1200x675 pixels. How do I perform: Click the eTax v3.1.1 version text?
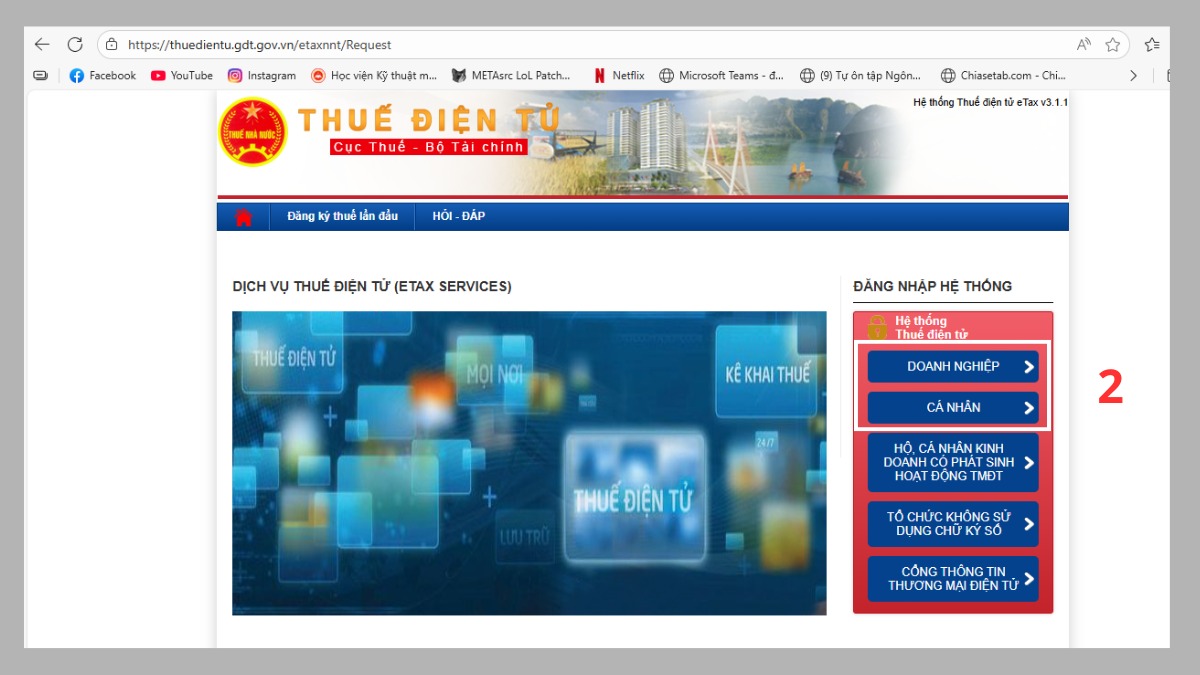991,102
